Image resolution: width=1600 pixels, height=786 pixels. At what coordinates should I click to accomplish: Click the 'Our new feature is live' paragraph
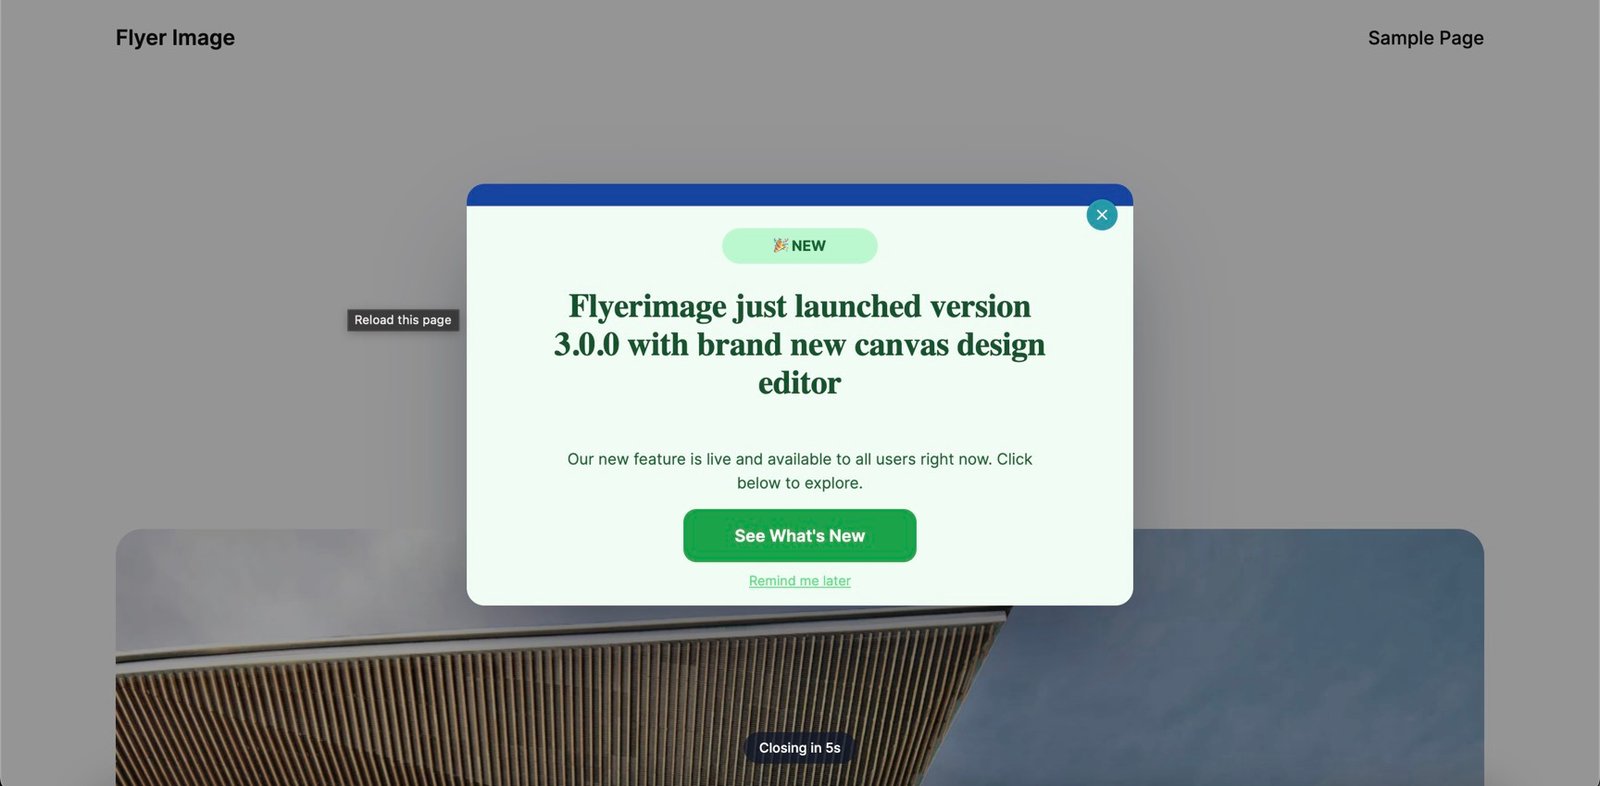tap(800, 471)
